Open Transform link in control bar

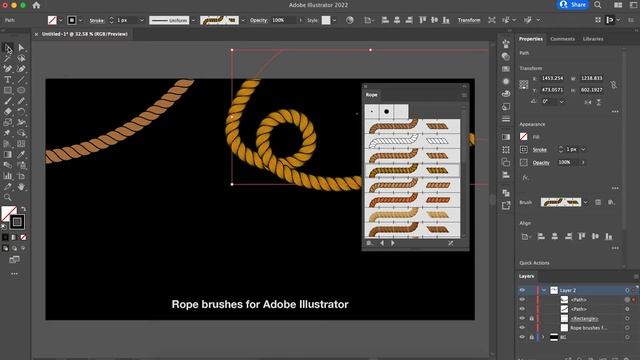[x=469, y=20]
